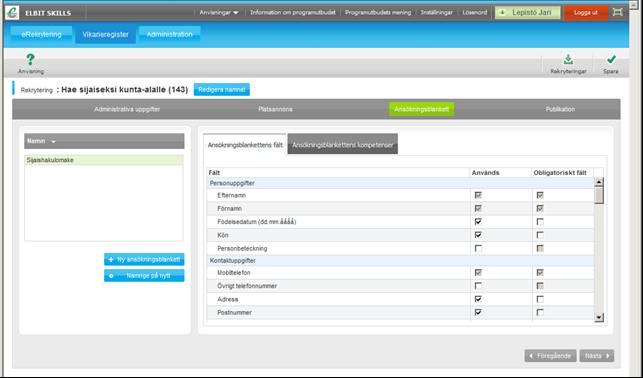Select Sijaishakulomake in the form list
The image size is (643, 378).
point(104,160)
